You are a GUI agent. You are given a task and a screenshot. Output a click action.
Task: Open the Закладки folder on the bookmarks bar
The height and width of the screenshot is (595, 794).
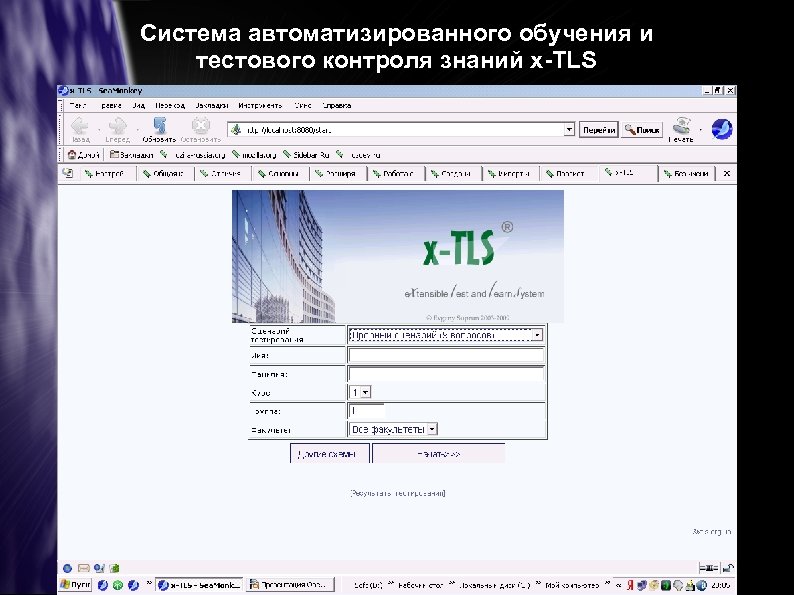(132, 155)
